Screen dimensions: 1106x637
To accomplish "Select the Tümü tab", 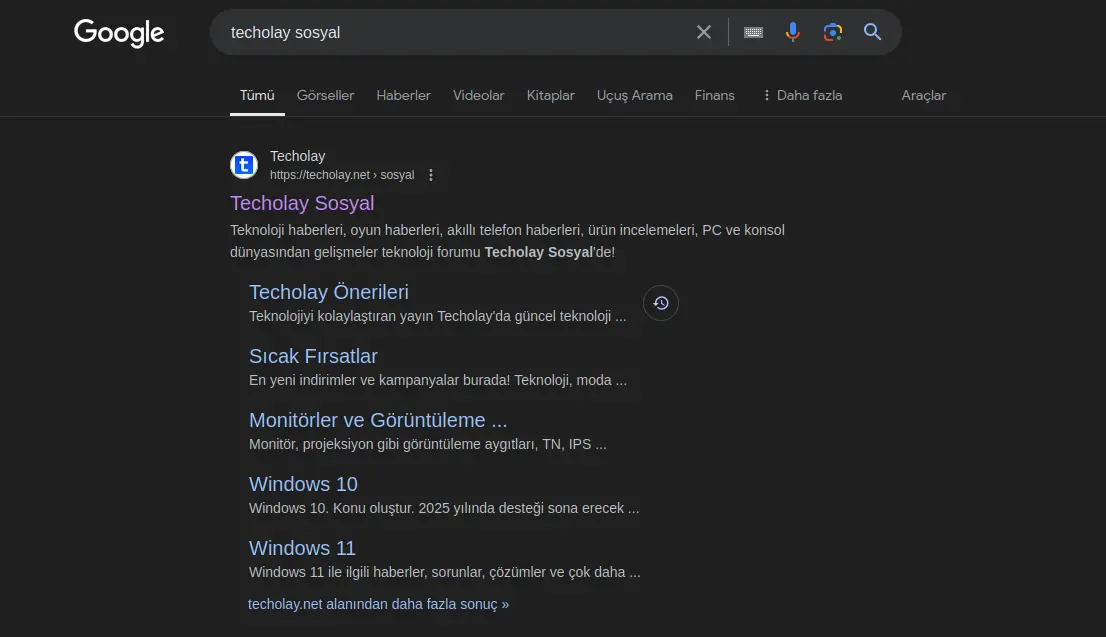I will click(257, 95).
